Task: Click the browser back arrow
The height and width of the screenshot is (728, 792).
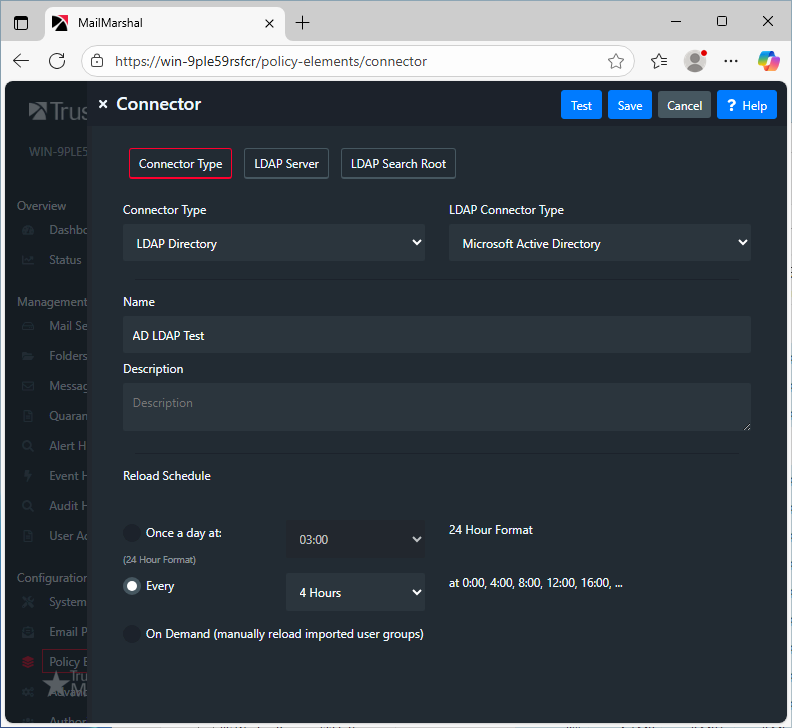Action: pos(22,61)
